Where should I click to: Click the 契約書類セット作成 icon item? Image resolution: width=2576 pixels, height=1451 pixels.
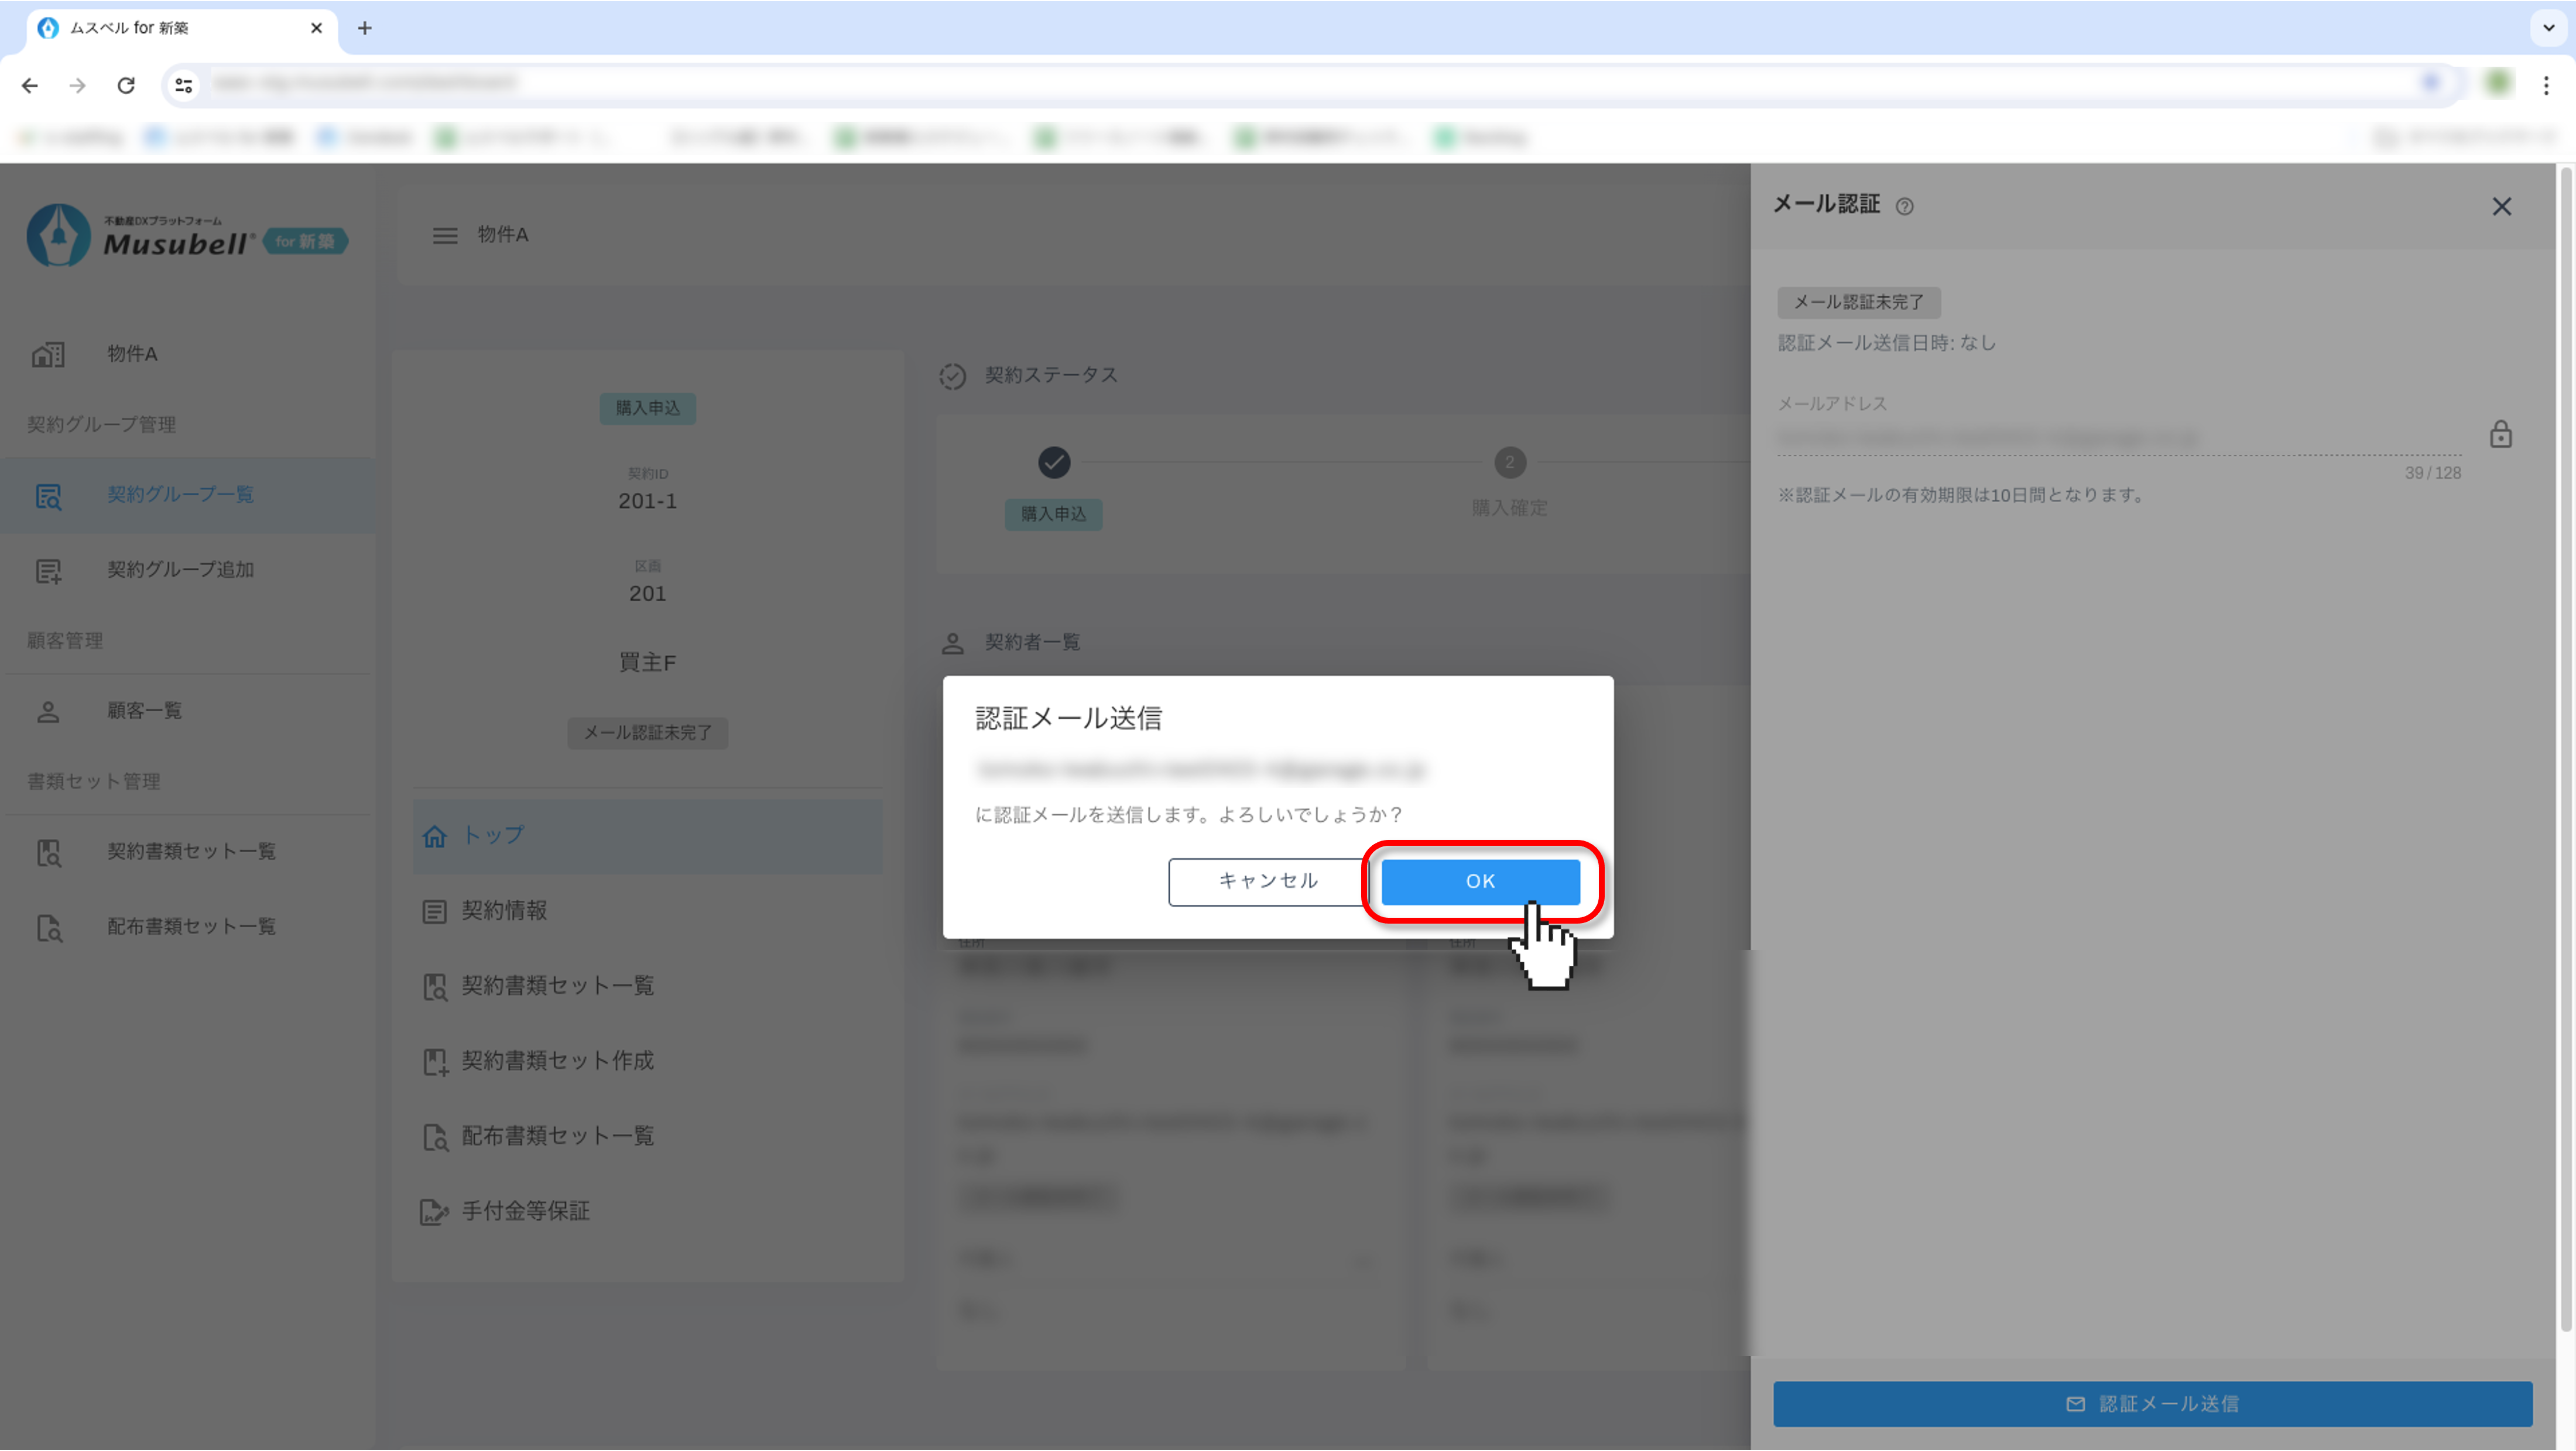coord(434,1061)
